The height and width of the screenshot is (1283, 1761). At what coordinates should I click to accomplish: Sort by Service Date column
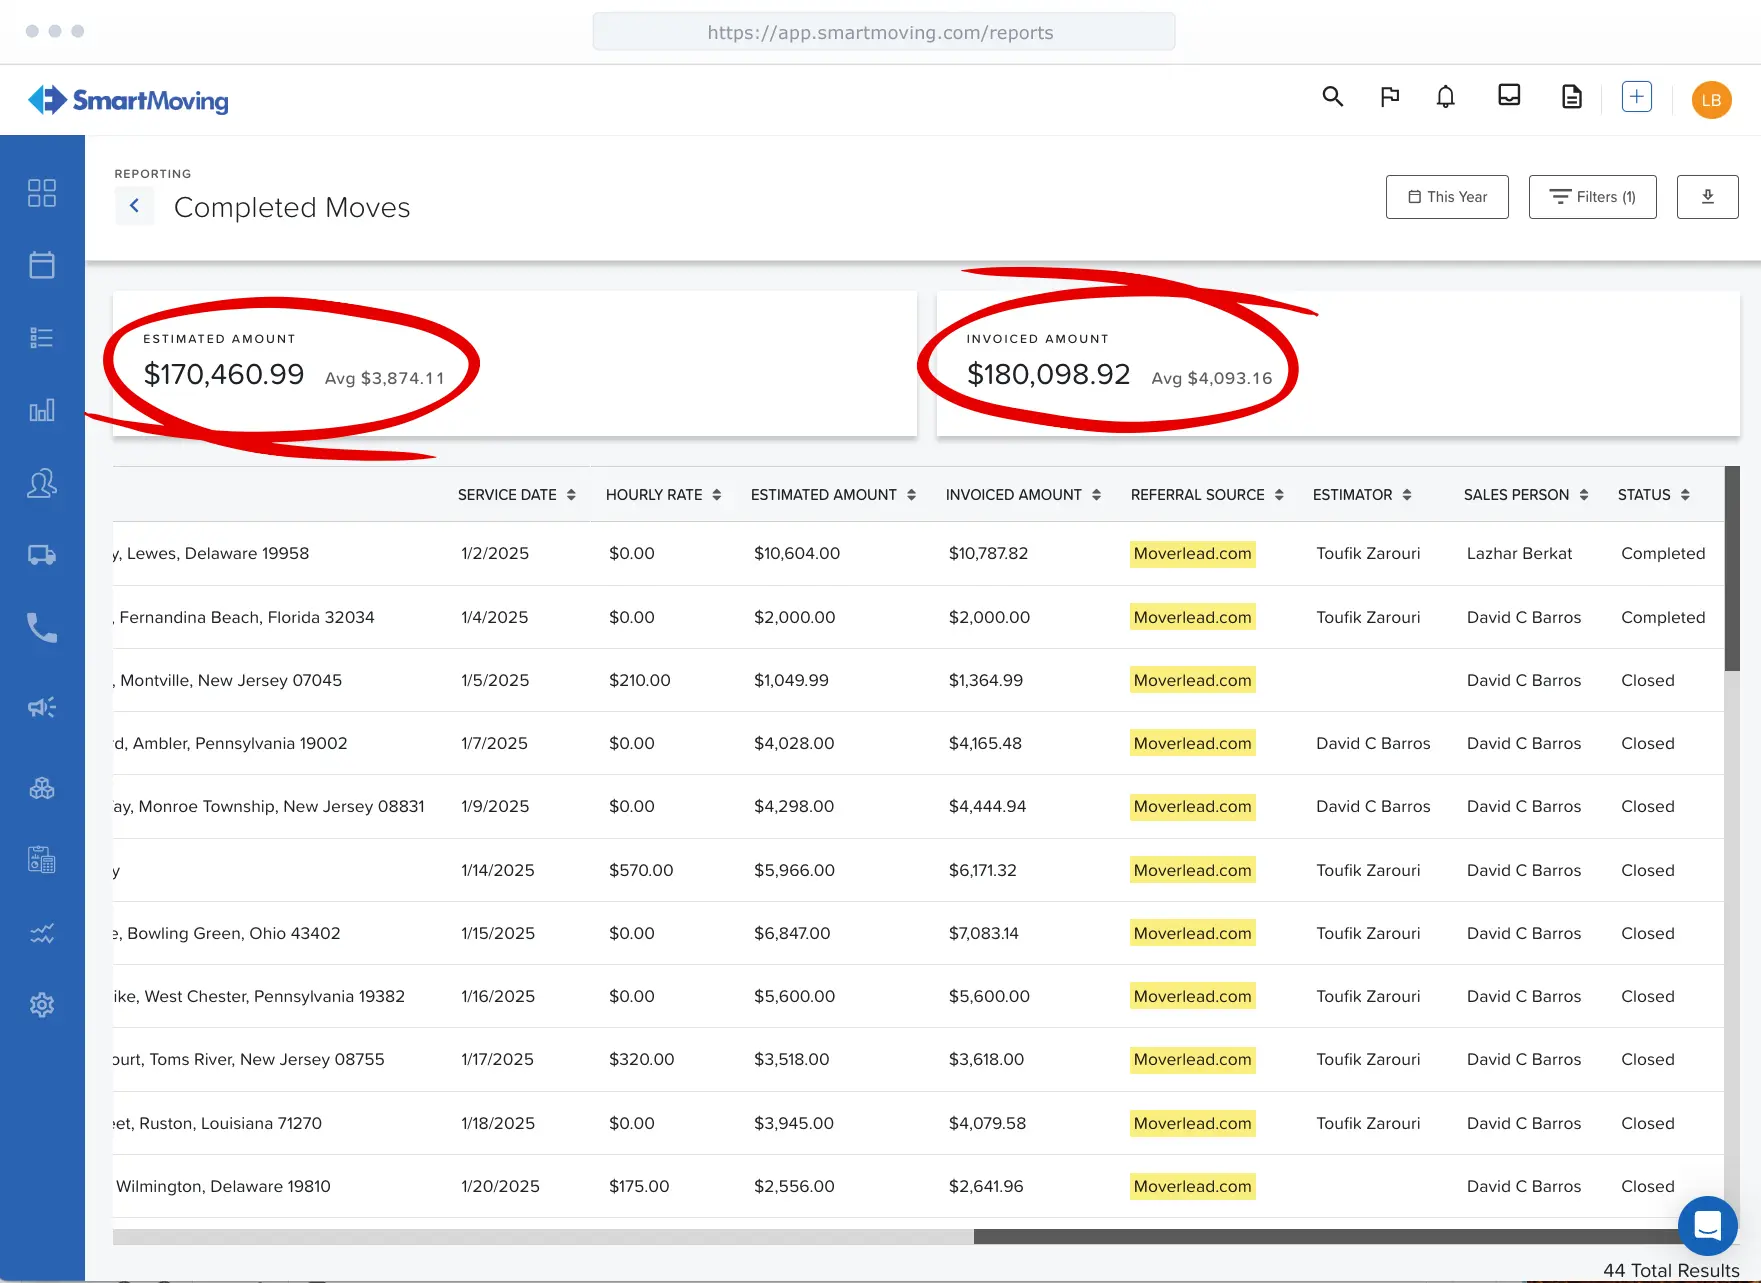coord(516,495)
